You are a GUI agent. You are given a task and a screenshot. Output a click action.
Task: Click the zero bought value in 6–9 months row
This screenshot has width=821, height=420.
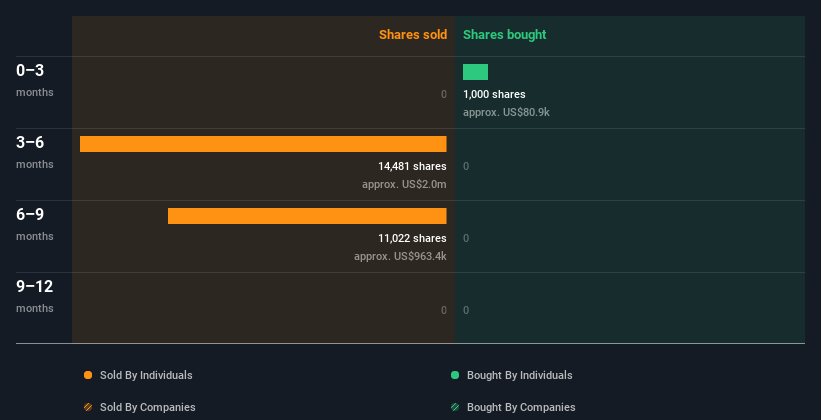click(x=466, y=238)
